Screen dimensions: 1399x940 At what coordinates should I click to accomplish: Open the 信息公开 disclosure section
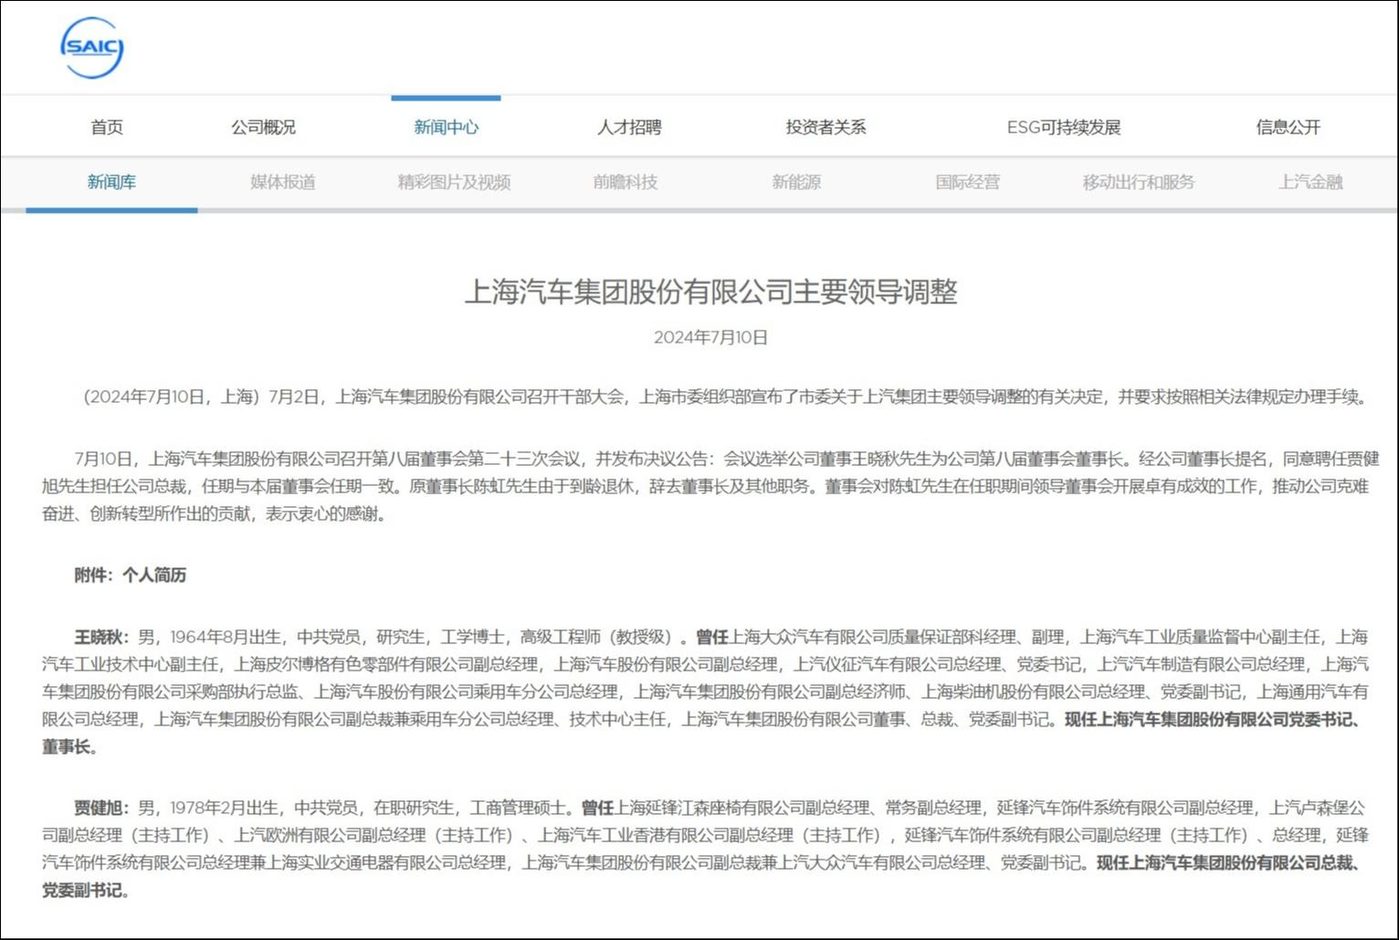coord(1287,127)
